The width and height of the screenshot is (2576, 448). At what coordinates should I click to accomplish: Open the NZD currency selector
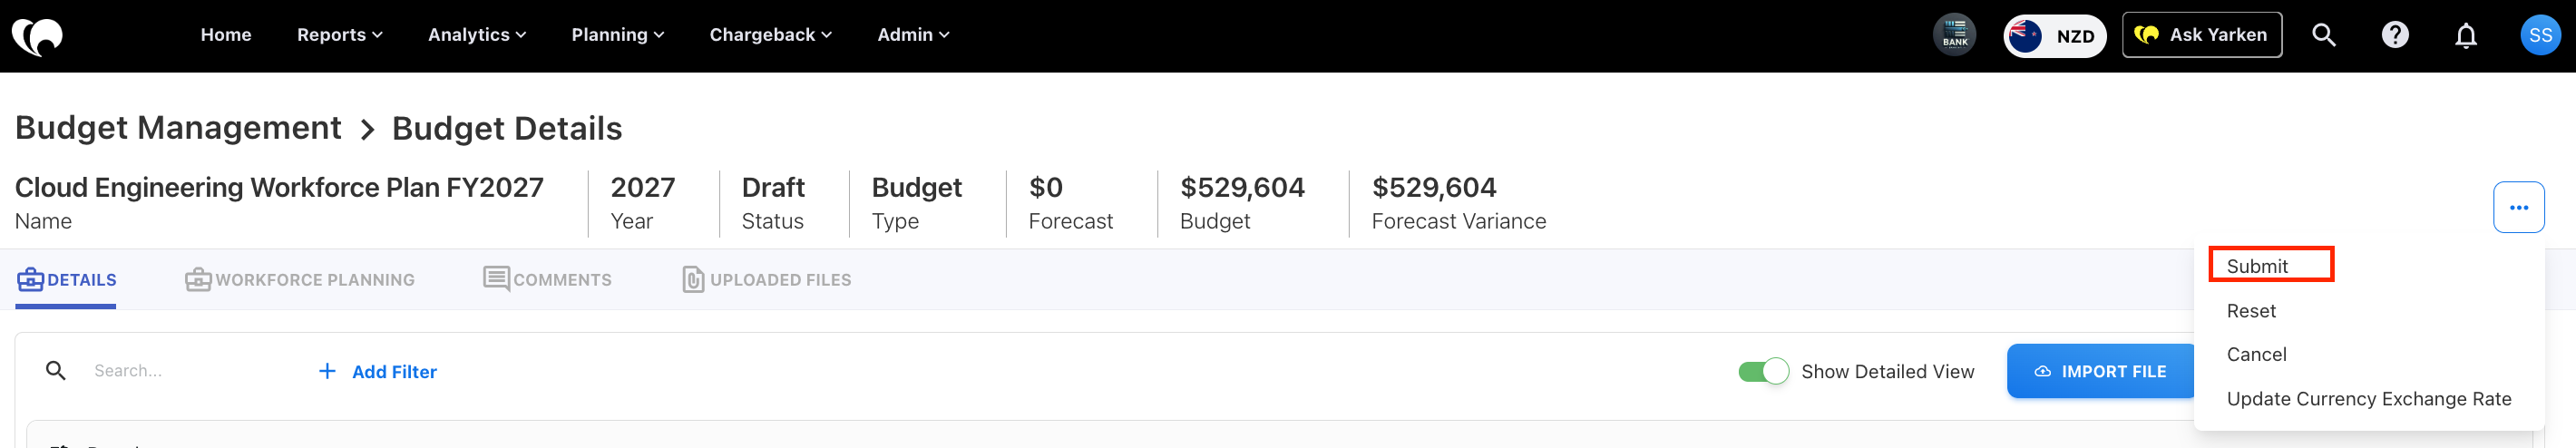[x=2055, y=35]
